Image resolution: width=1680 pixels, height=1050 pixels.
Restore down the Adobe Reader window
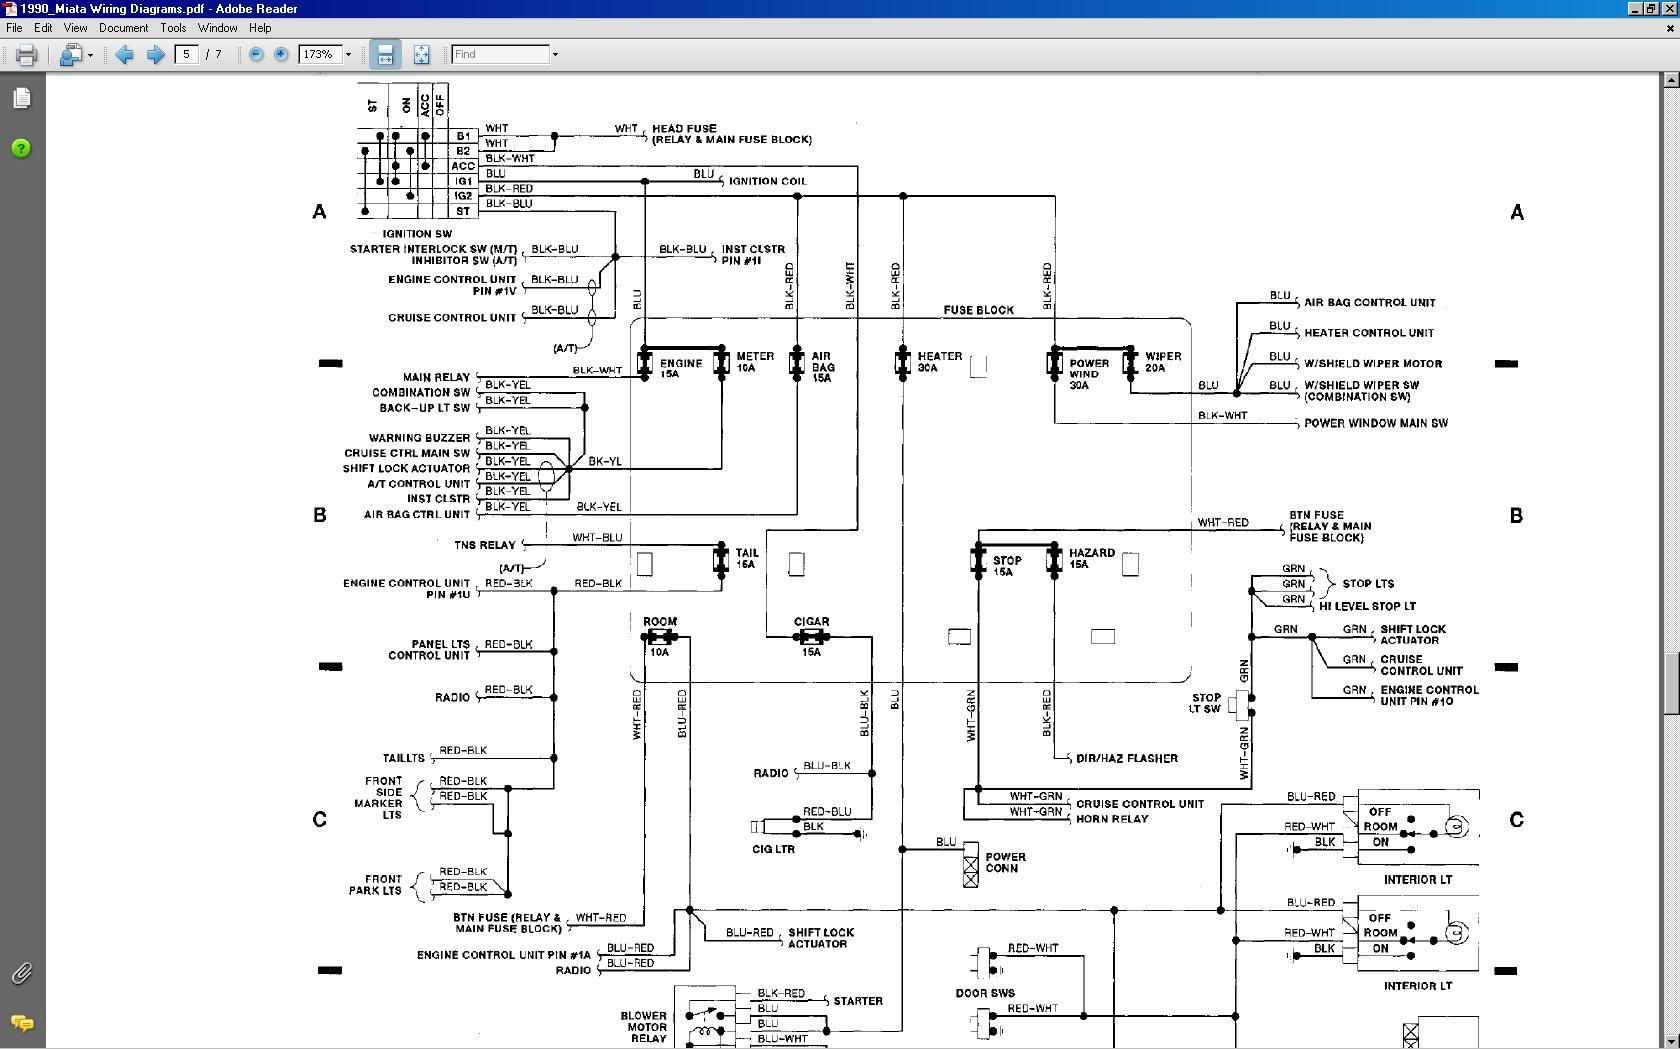tap(1652, 8)
